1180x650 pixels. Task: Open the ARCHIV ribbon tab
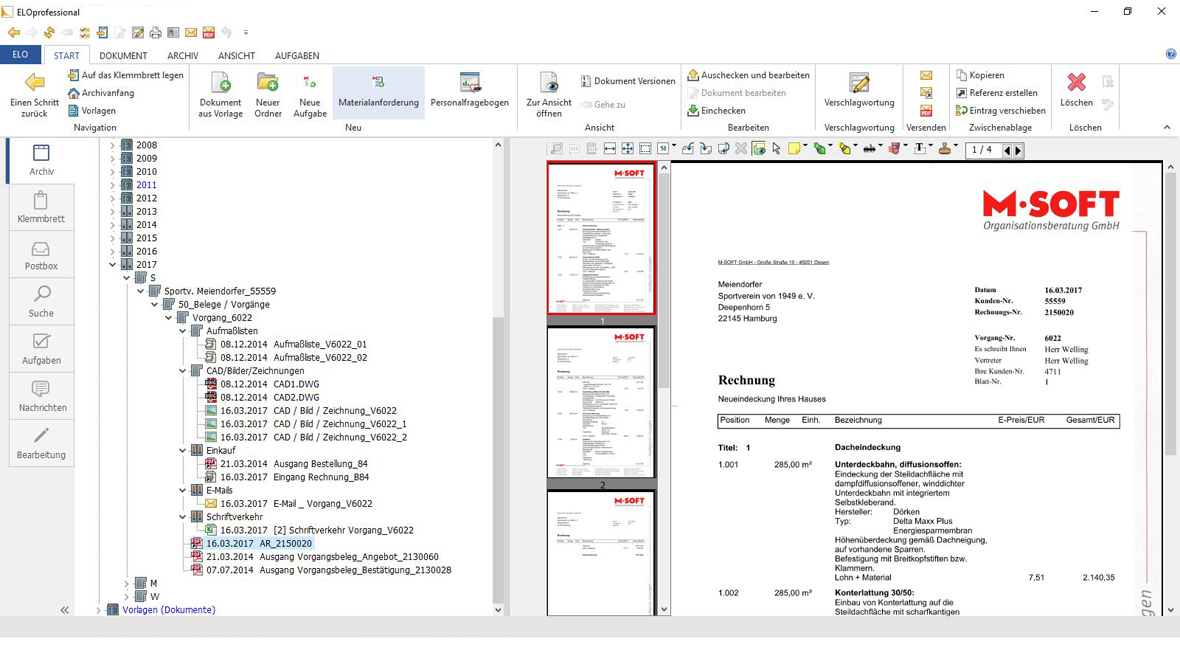pos(182,56)
